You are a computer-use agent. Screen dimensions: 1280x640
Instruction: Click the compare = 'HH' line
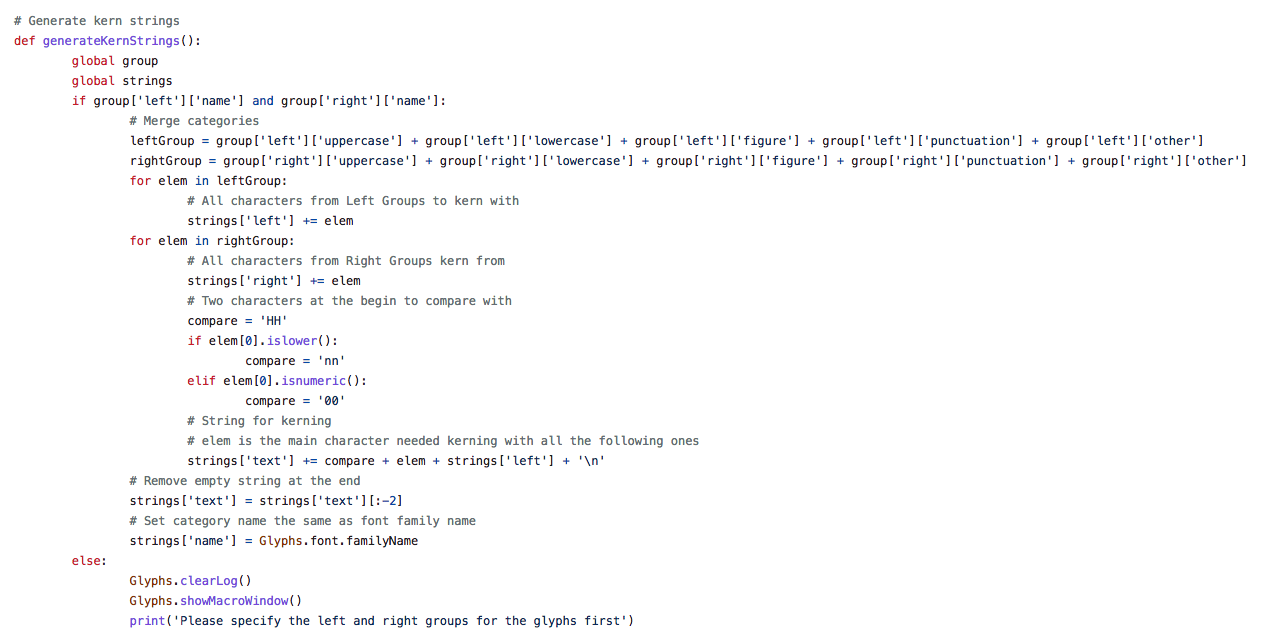point(237,321)
